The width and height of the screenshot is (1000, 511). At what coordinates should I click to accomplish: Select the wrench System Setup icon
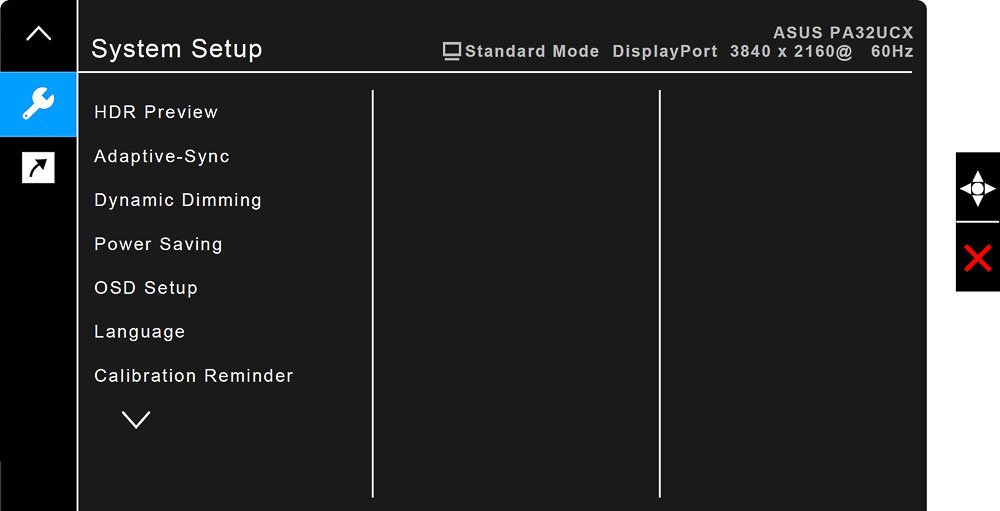[x=38, y=104]
